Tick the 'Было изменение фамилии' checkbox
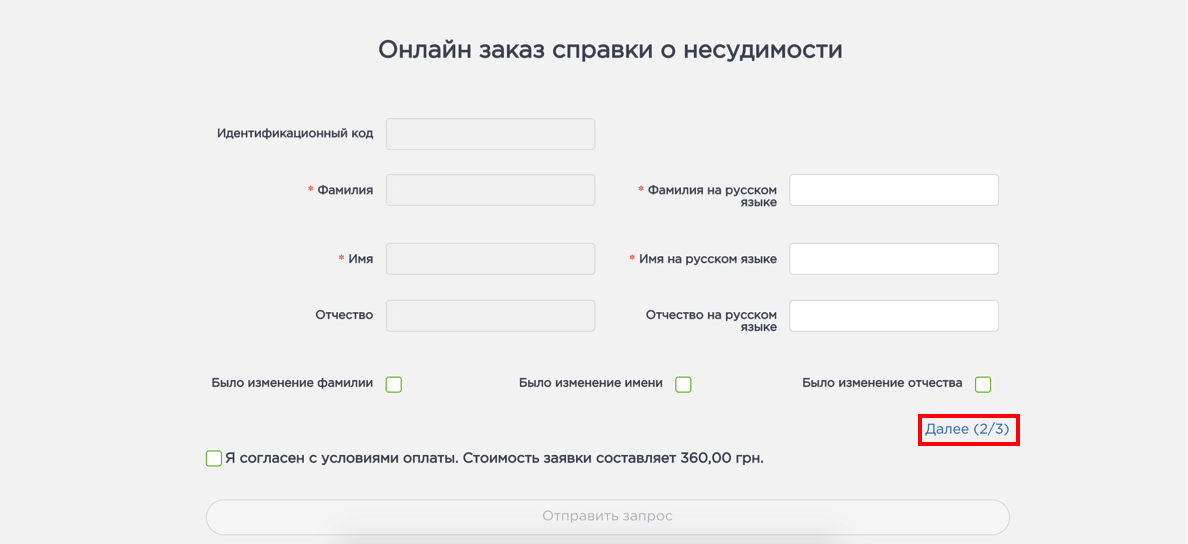Image resolution: width=1188 pixels, height=544 pixels. (x=394, y=384)
